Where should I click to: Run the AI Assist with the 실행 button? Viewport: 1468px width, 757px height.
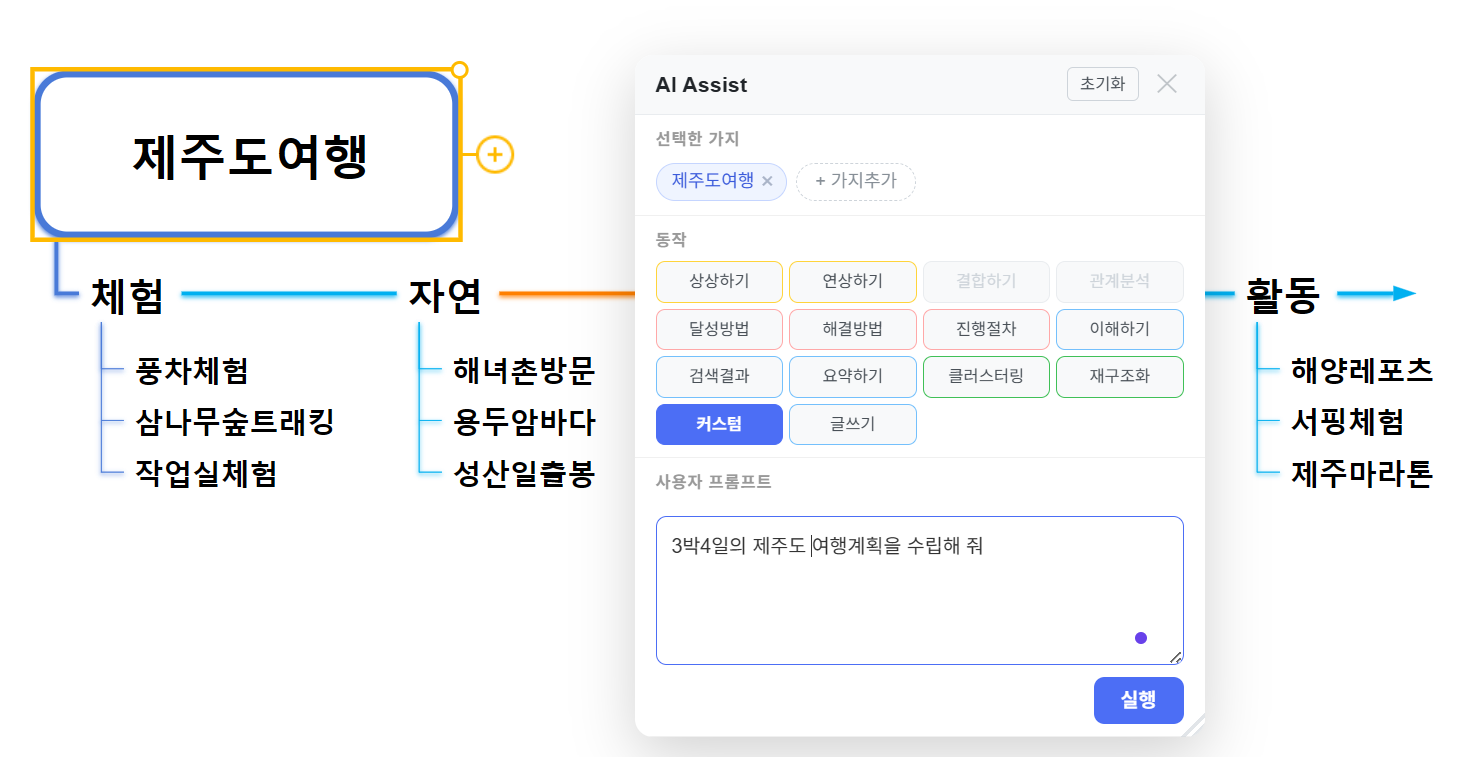(x=1138, y=700)
